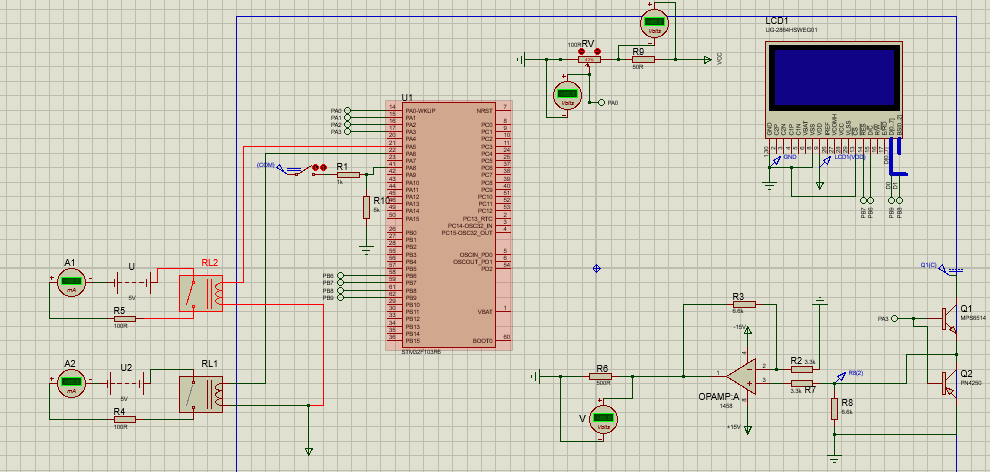Select the VCC power terminal arrow
The width and height of the screenshot is (990, 472).
tap(708, 59)
